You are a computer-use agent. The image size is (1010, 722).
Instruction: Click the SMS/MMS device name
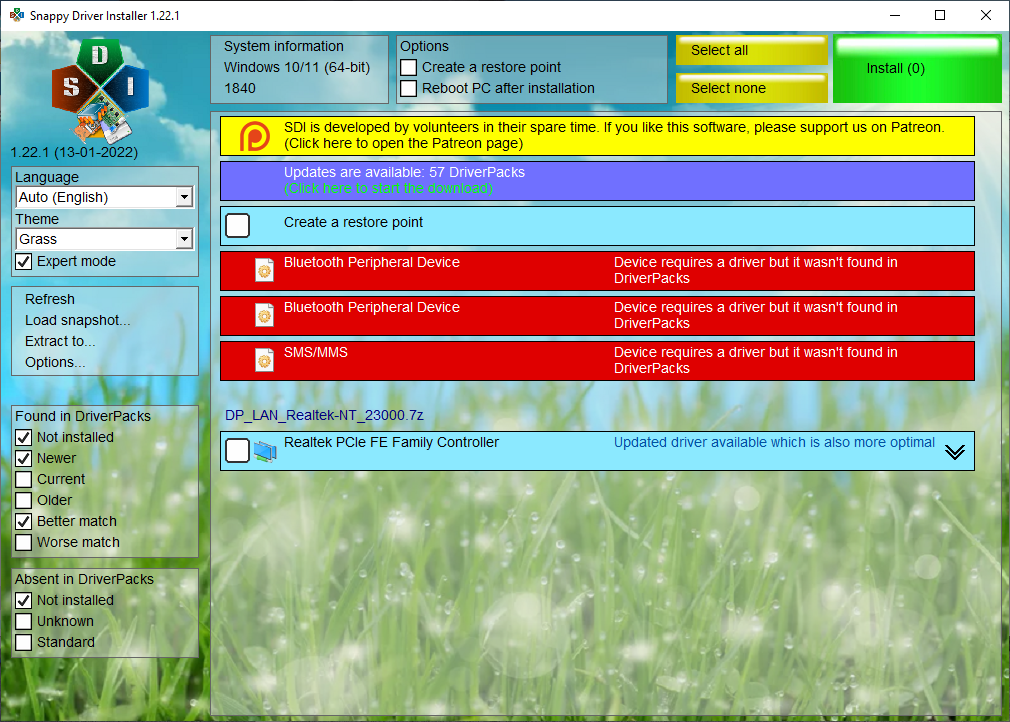[x=316, y=352]
